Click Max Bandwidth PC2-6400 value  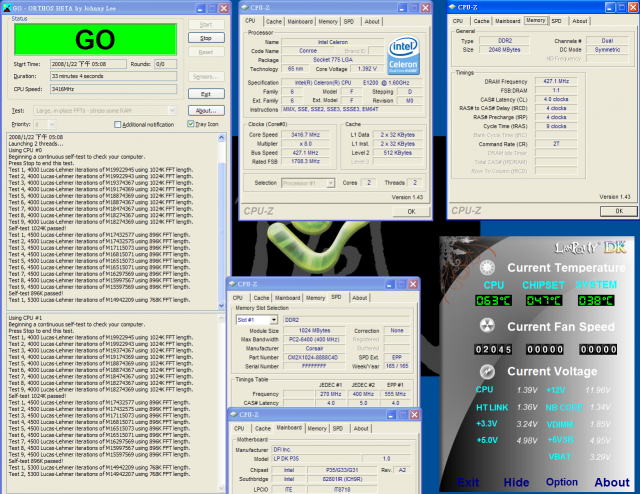tap(314, 340)
